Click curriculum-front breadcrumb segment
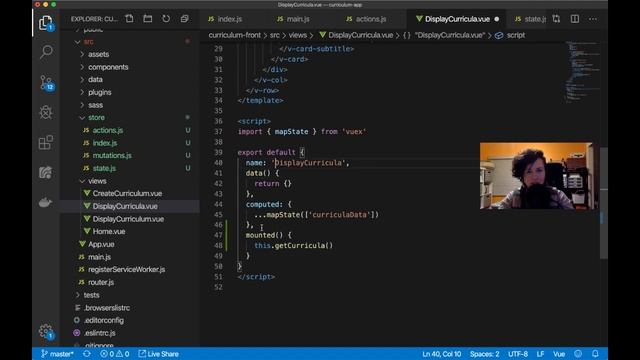The width and height of the screenshot is (640, 360). pyautogui.click(x=234, y=35)
